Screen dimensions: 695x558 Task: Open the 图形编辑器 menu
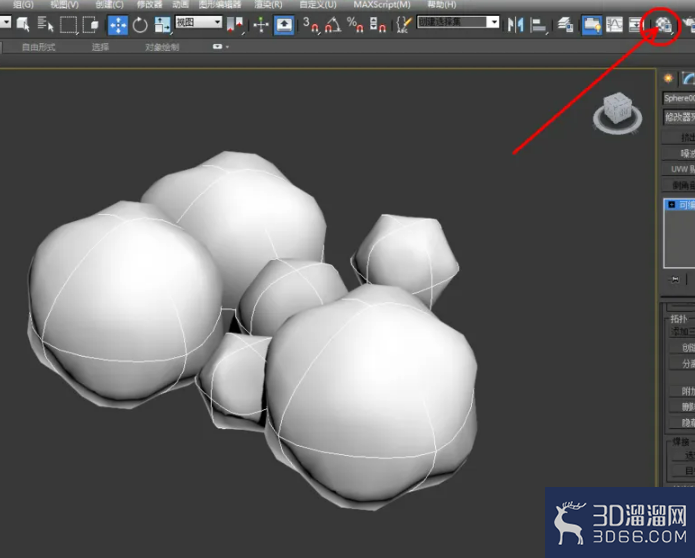click(x=220, y=5)
